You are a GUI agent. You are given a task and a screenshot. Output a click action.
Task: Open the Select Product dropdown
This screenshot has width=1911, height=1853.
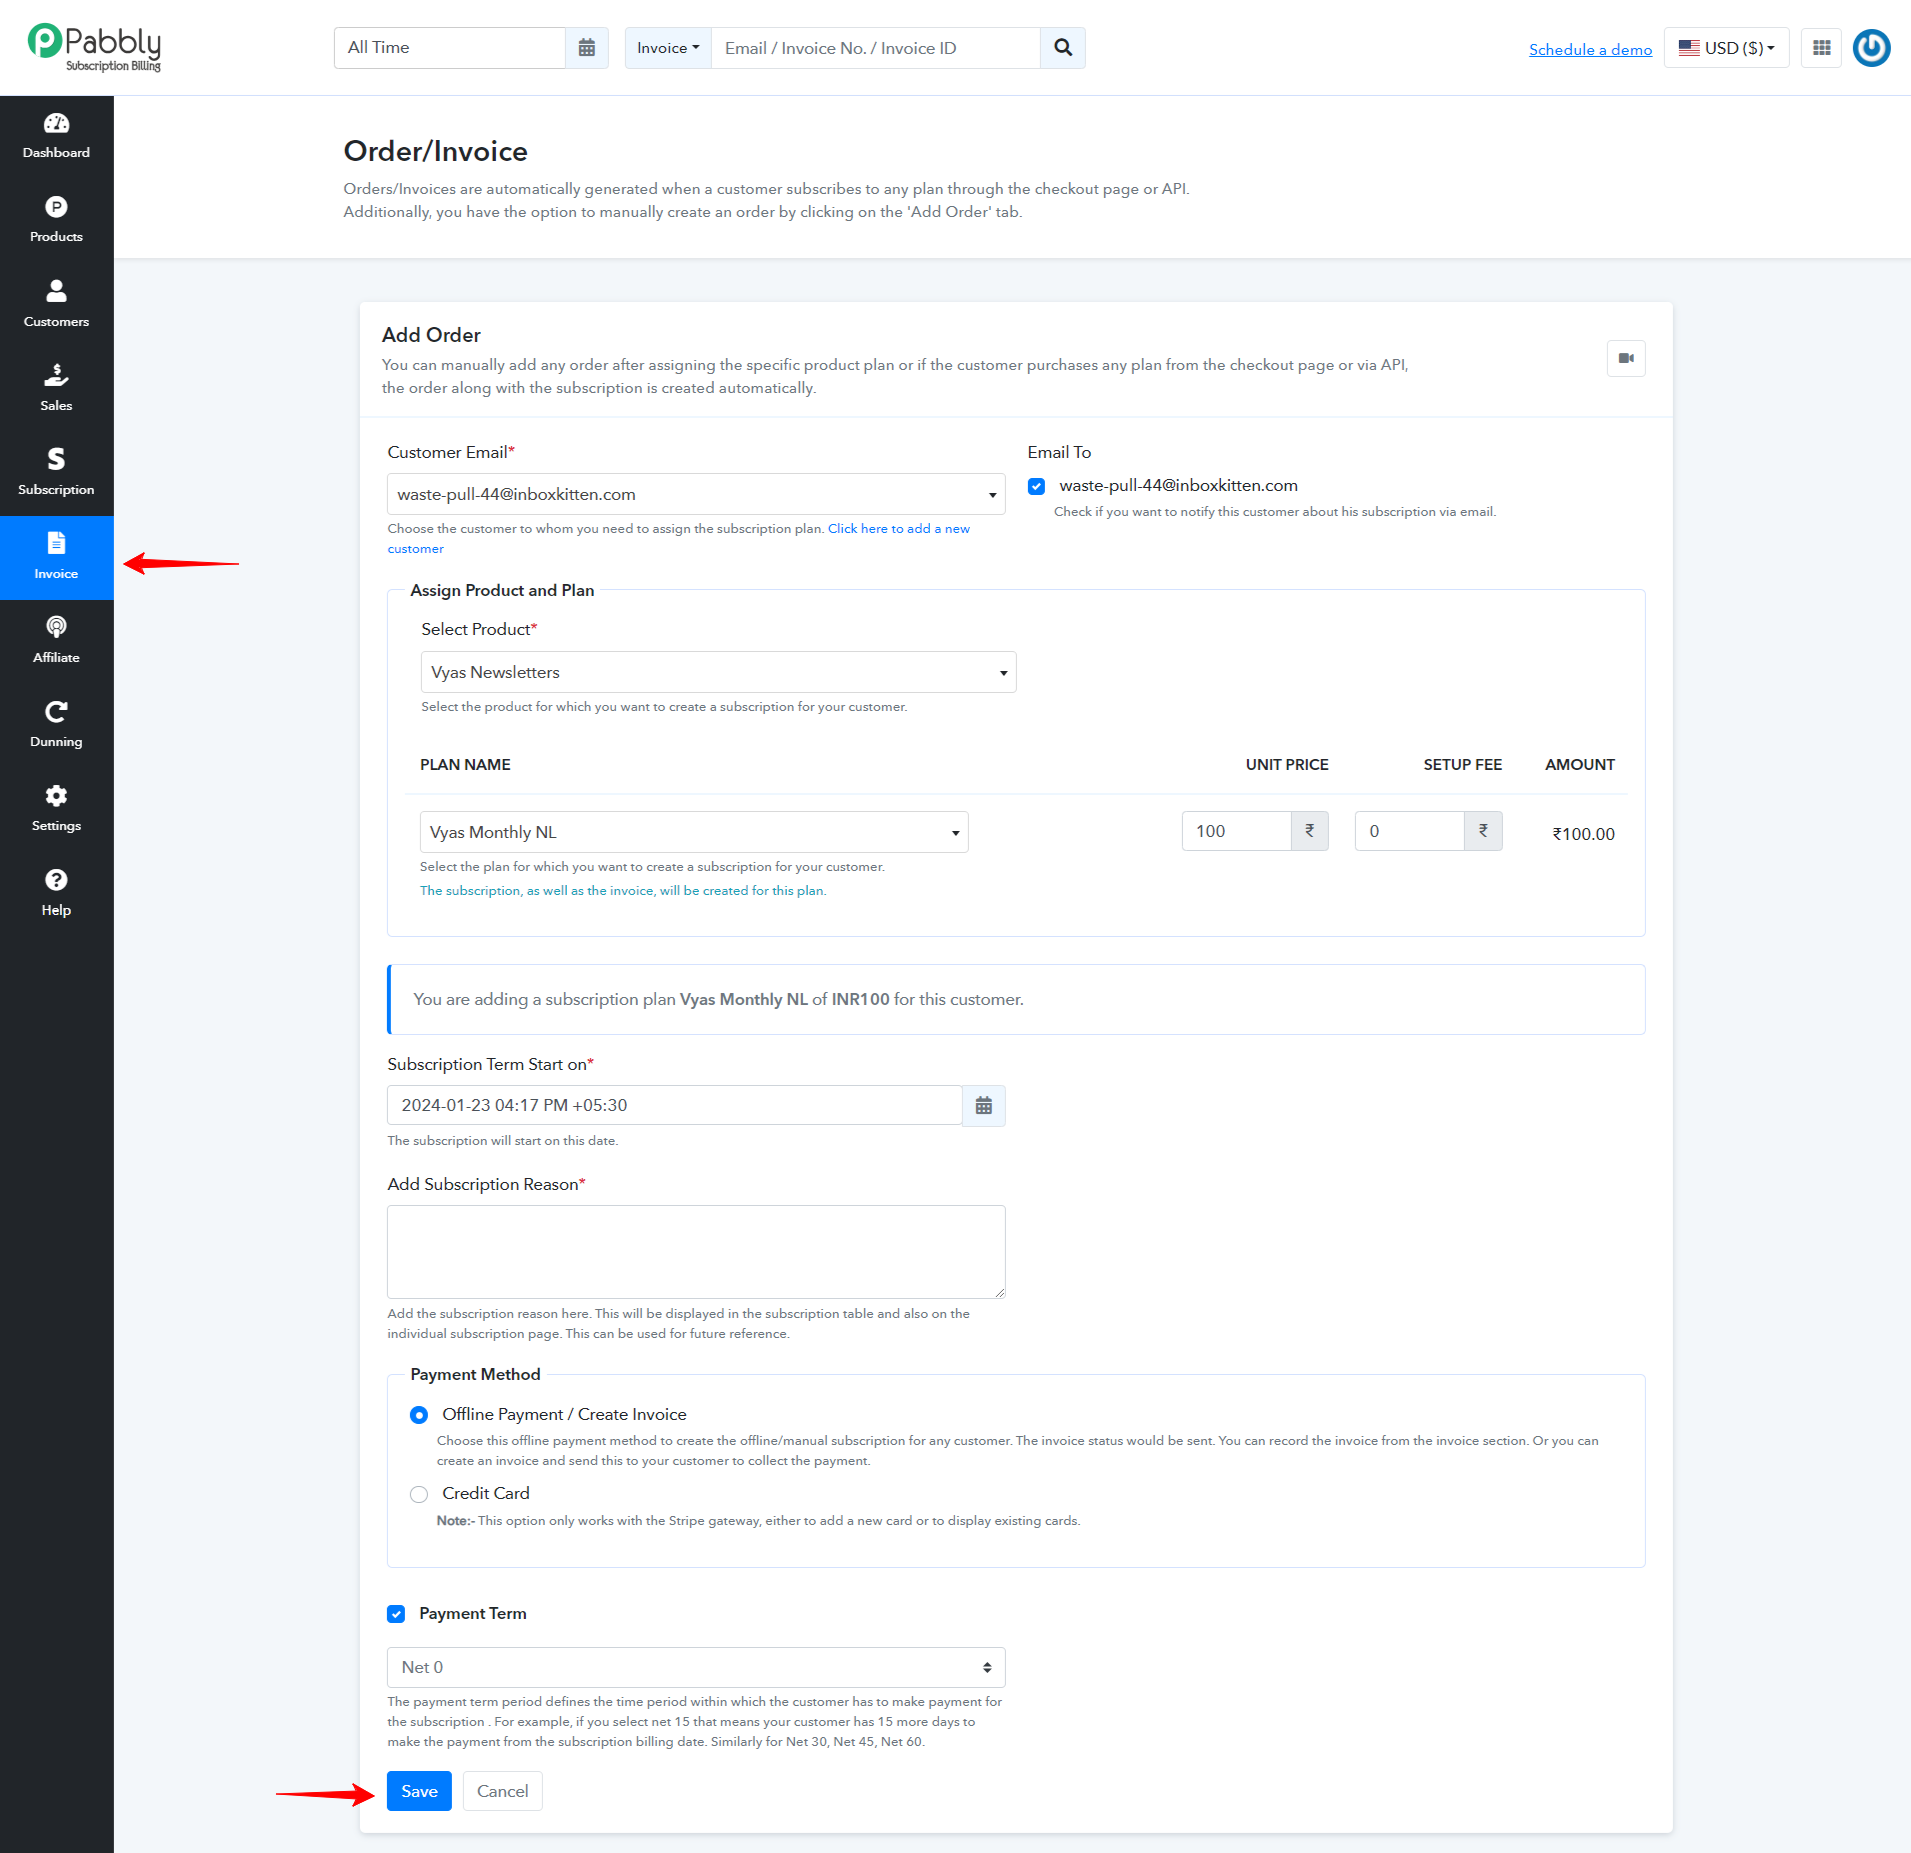718,672
